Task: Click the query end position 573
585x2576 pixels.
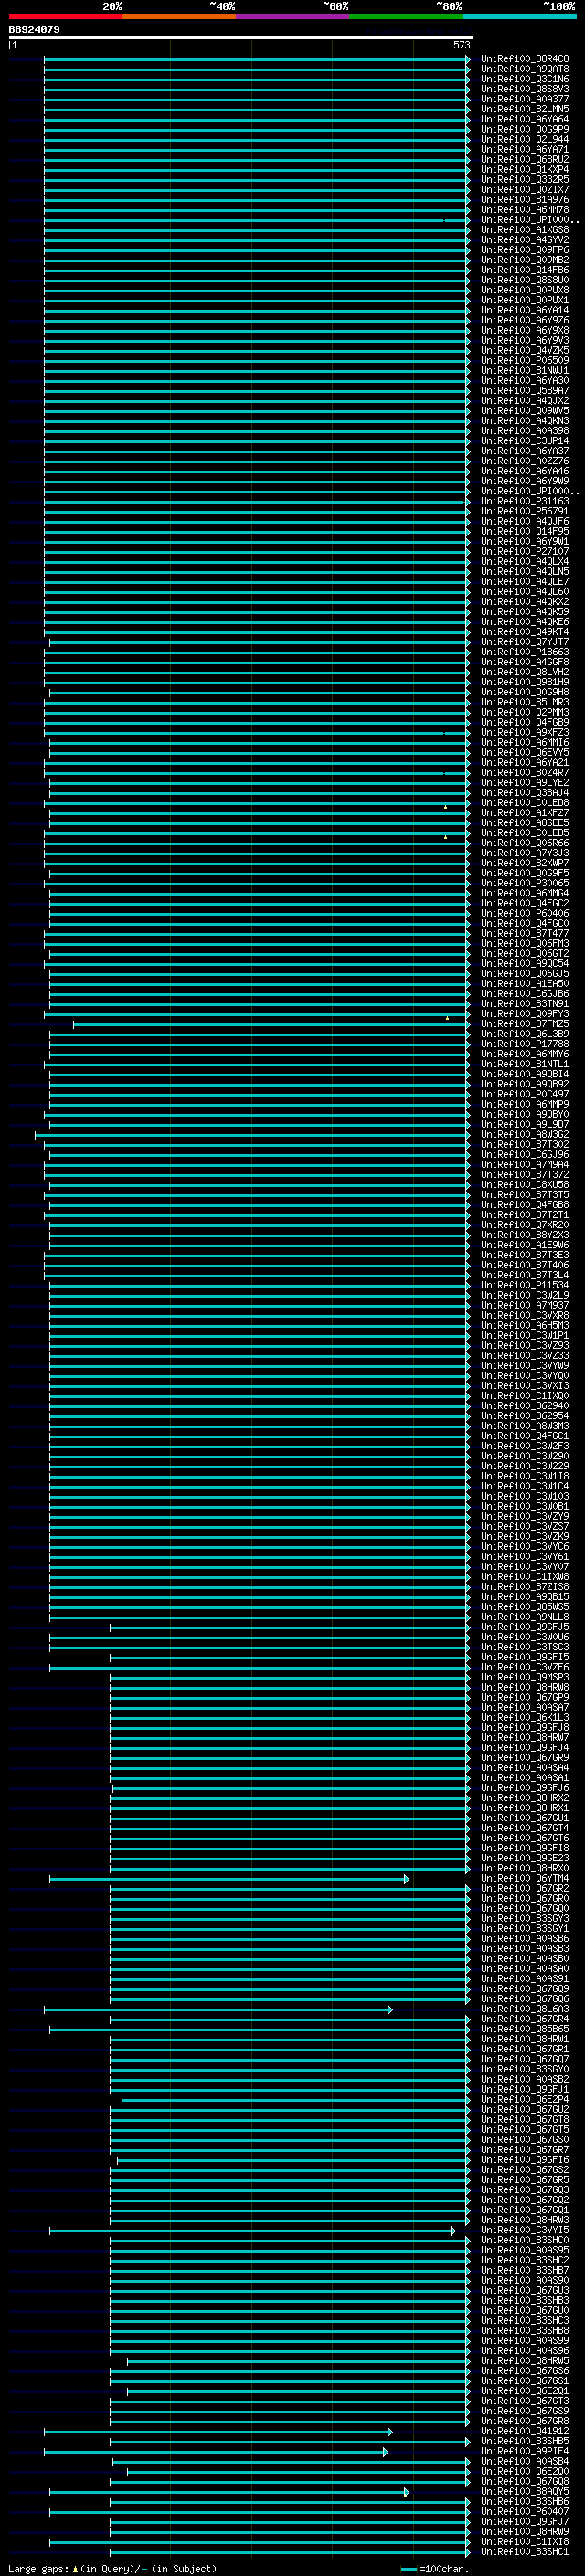Action: point(461,45)
